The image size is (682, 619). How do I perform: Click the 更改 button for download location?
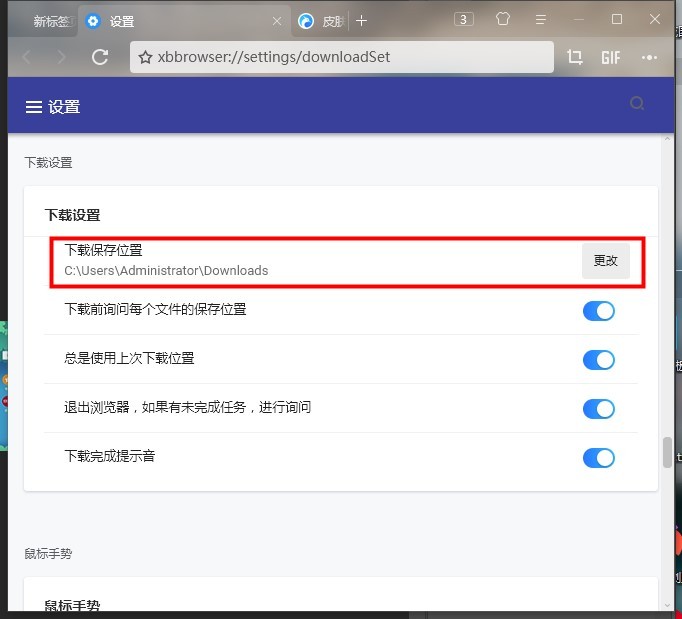tap(606, 261)
